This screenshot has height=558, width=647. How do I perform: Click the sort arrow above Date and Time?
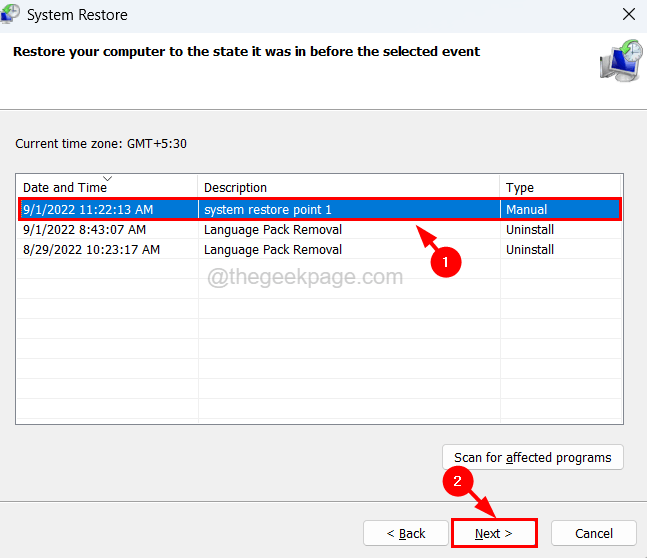(106, 178)
